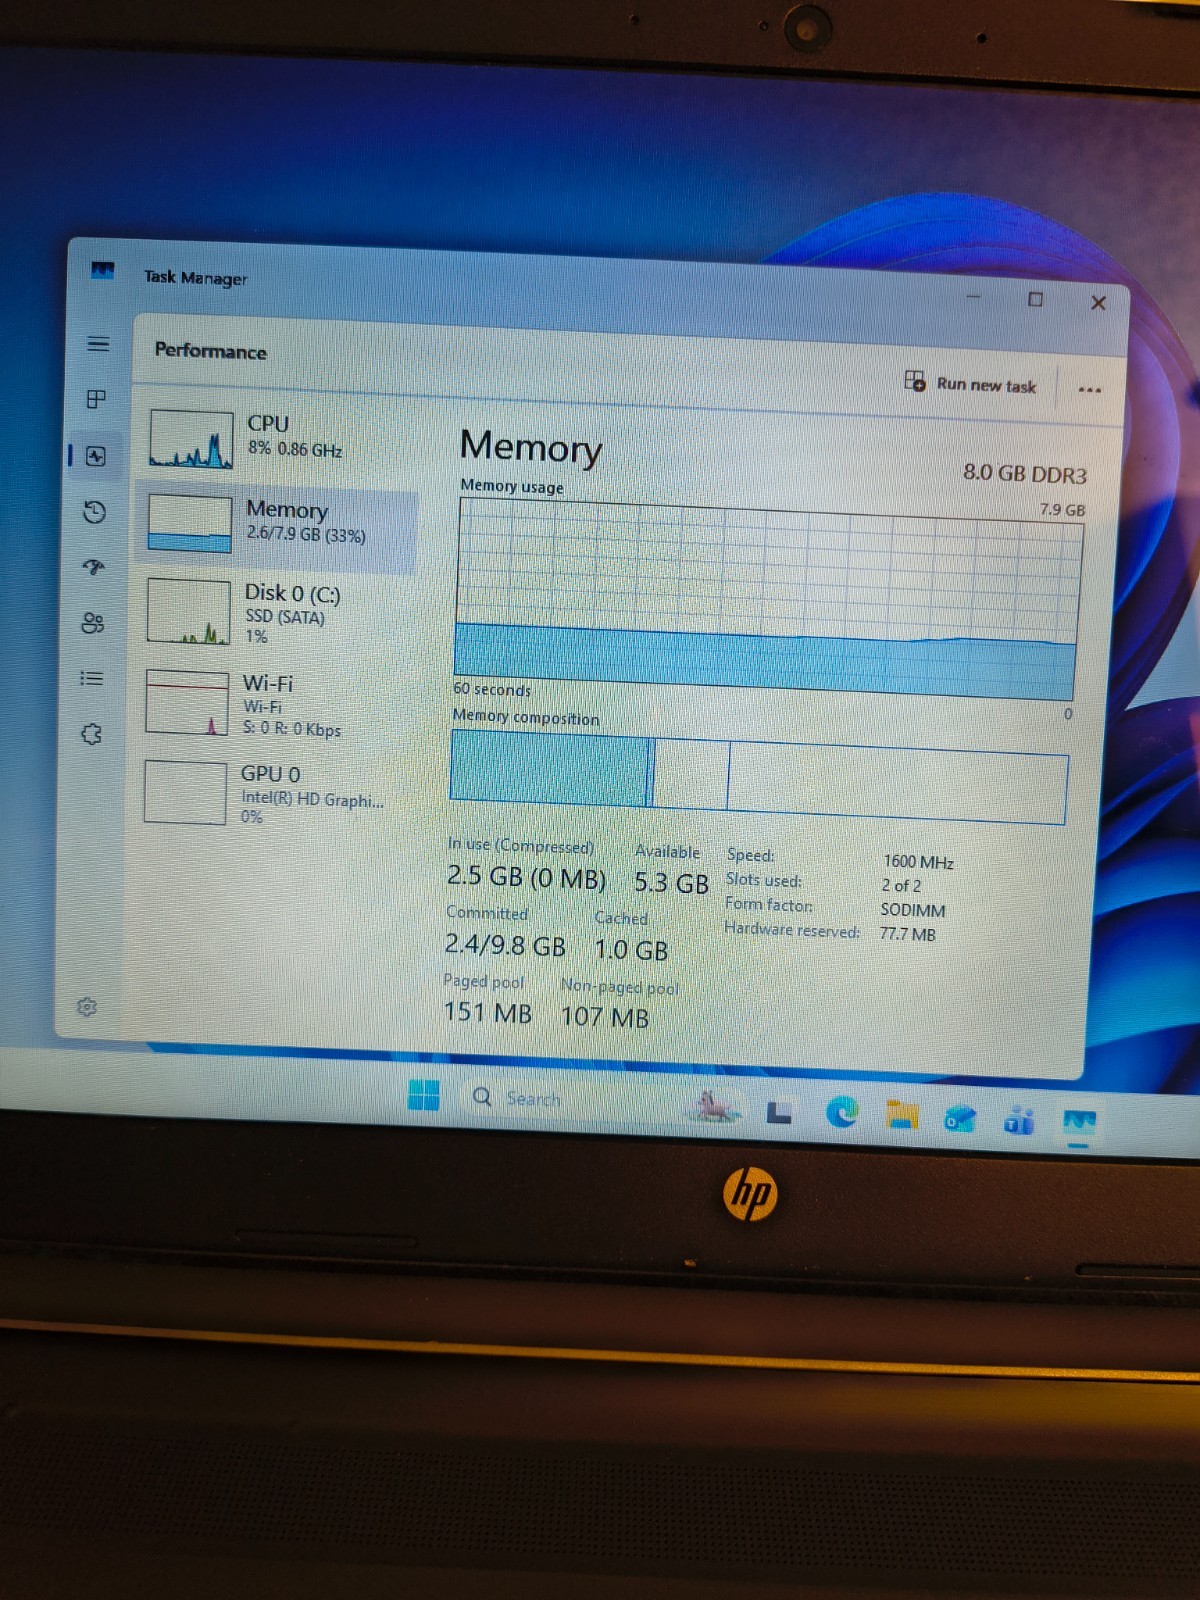
Task: Click the '2 of 2' slots used value
Action: (901, 886)
